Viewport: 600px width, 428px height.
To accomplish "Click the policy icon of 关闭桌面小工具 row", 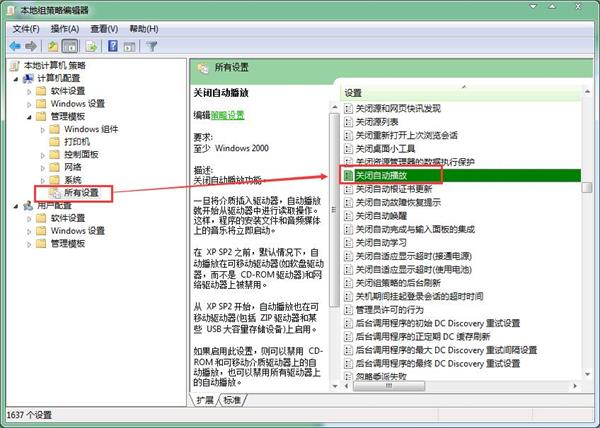I will click(x=348, y=149).
